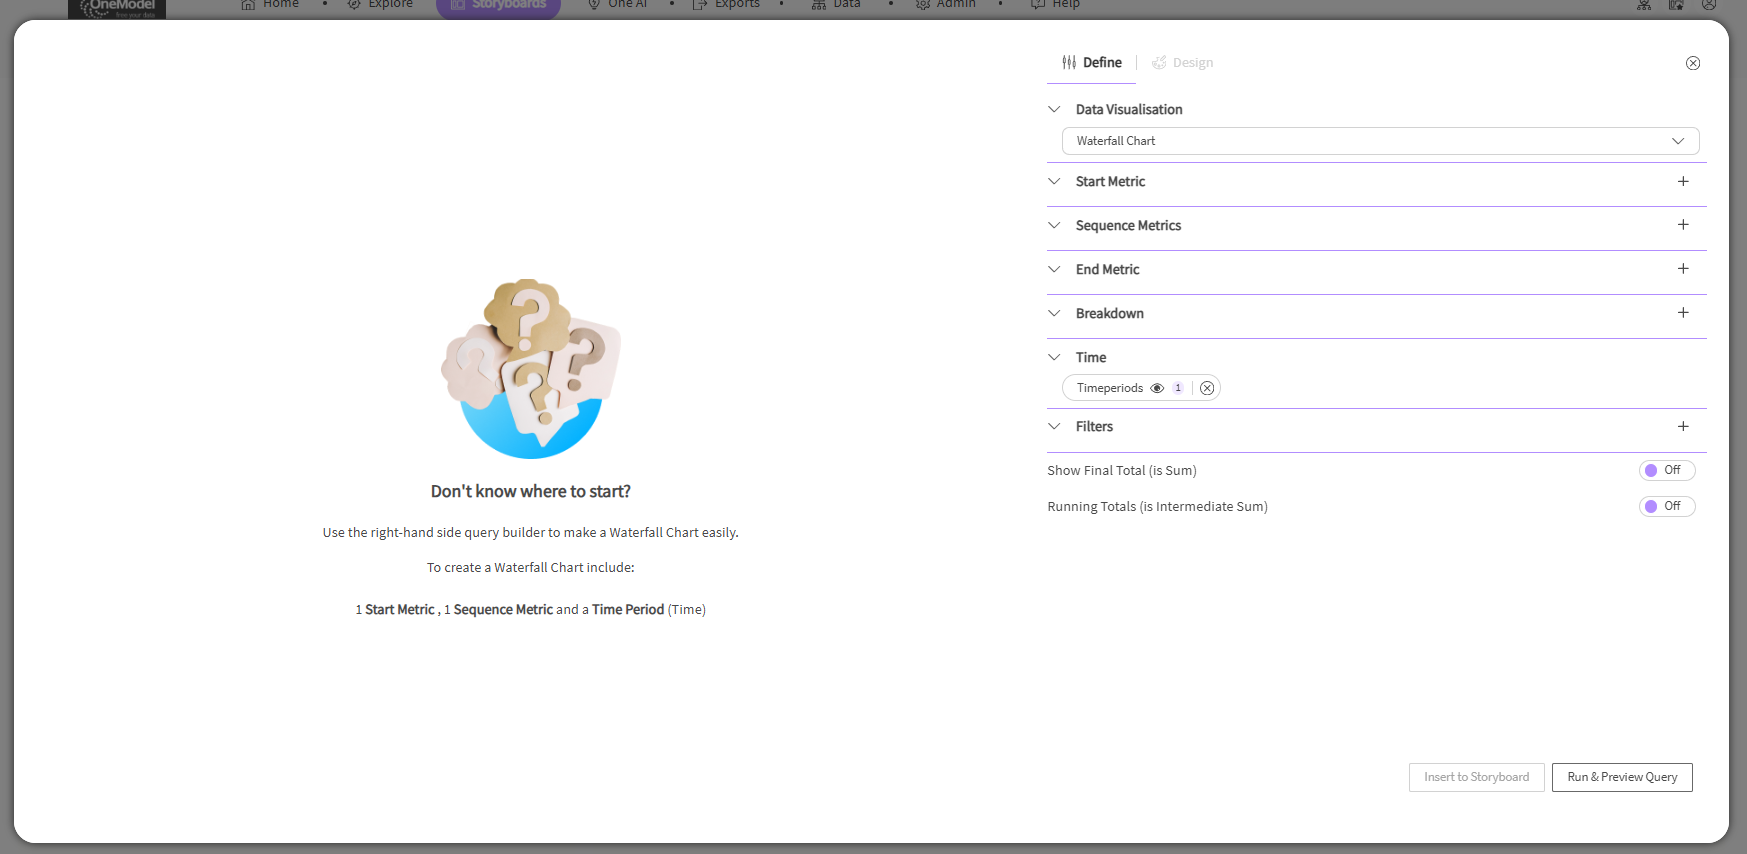1747x854 pixels.
Task: Enable Show Final Total toggle
Action: click(1666, 470)
